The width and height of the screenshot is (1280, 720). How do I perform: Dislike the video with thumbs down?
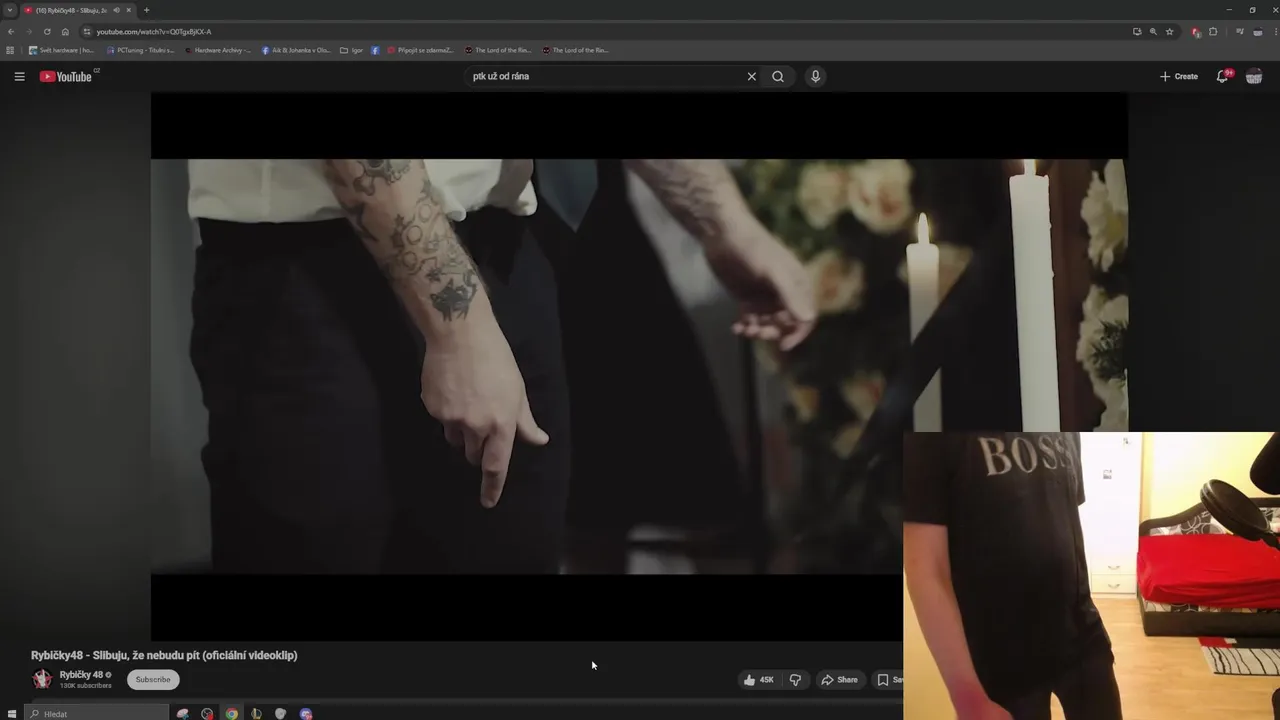pos(795,679)
